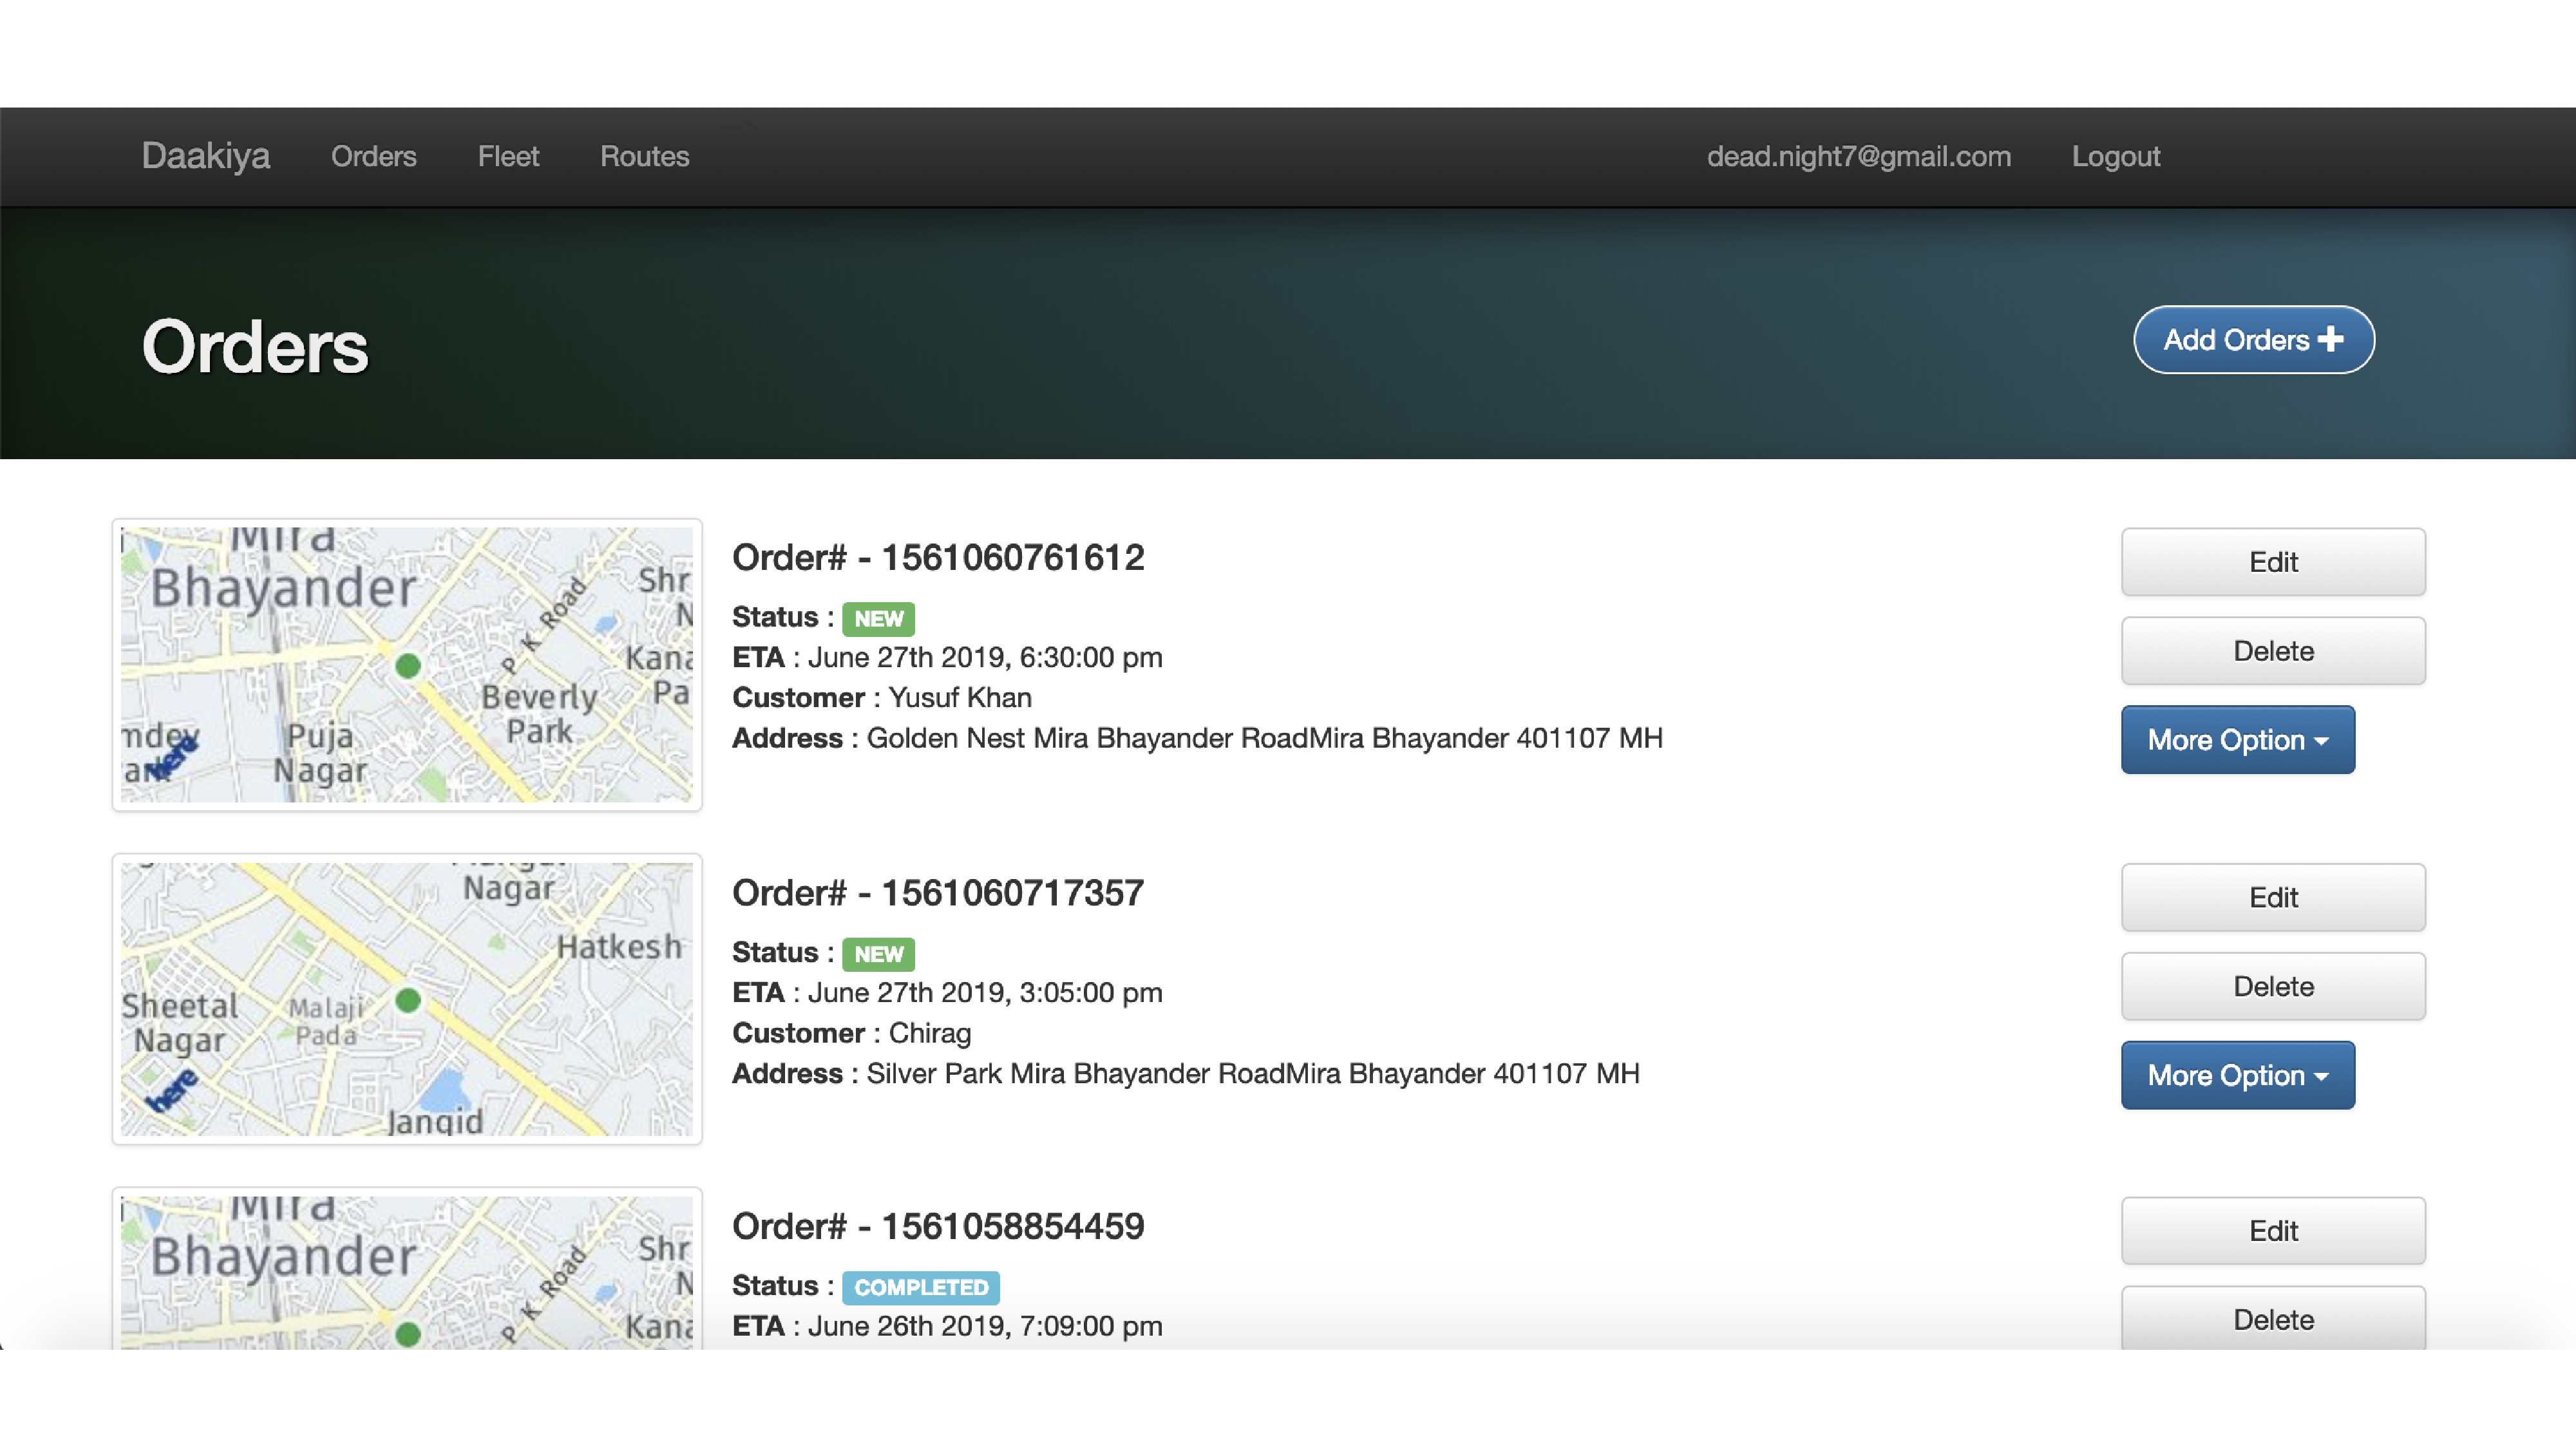The image size is (2576, 1449).
Task: Click the COMPLETED status badge
Action: [x=919, y=1287]
